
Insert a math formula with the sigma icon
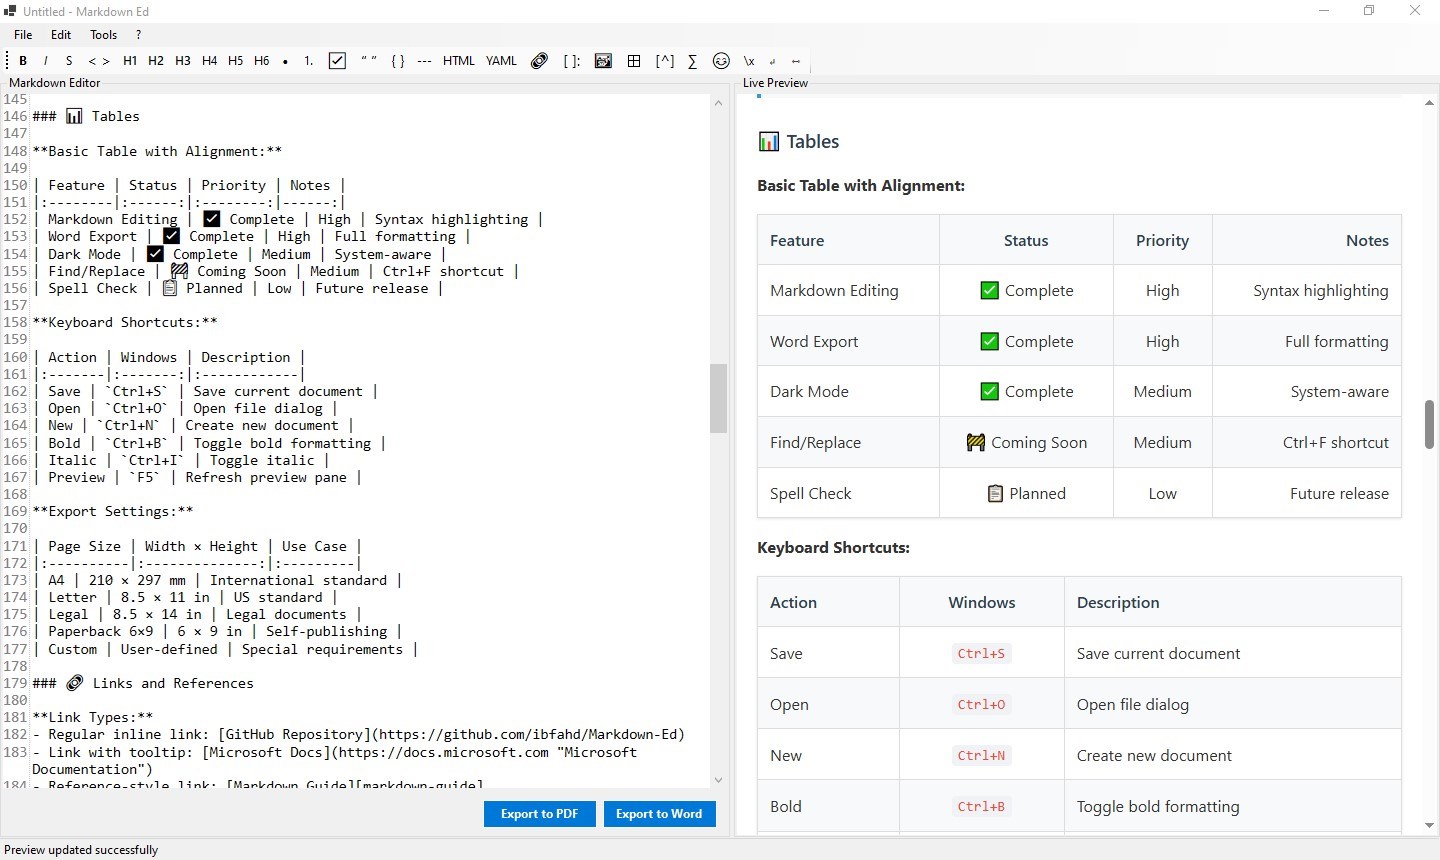(692, 61)
